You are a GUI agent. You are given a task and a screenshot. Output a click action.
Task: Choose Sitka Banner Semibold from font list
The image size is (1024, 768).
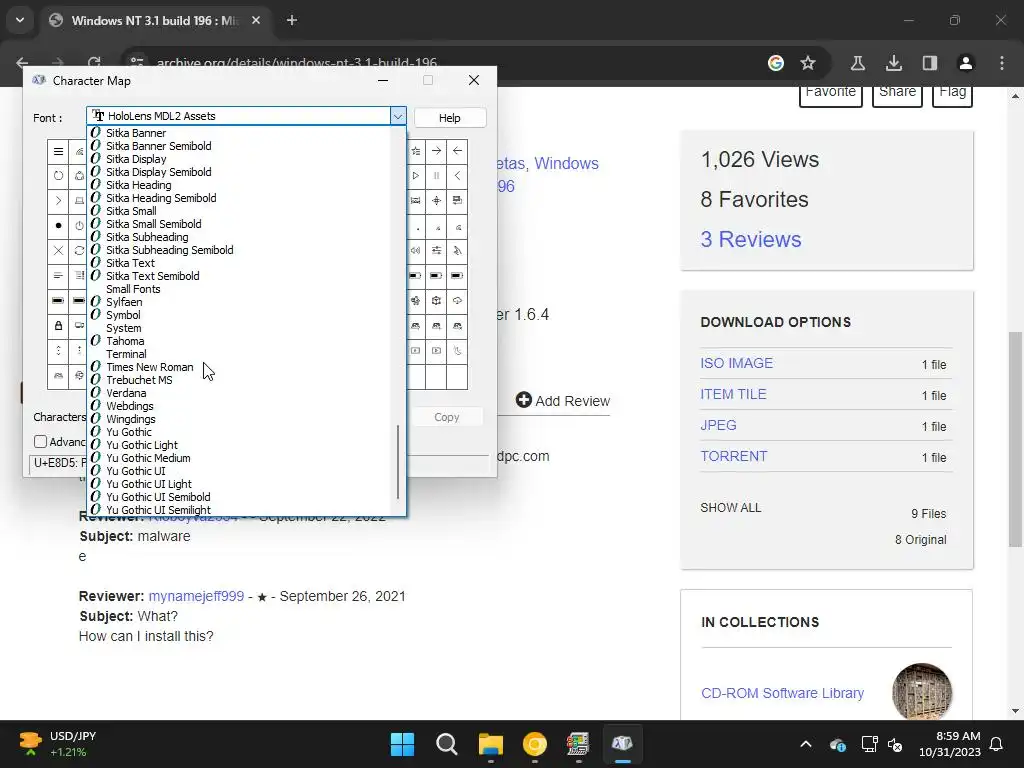pyautogui.click(x=159, y=146)
